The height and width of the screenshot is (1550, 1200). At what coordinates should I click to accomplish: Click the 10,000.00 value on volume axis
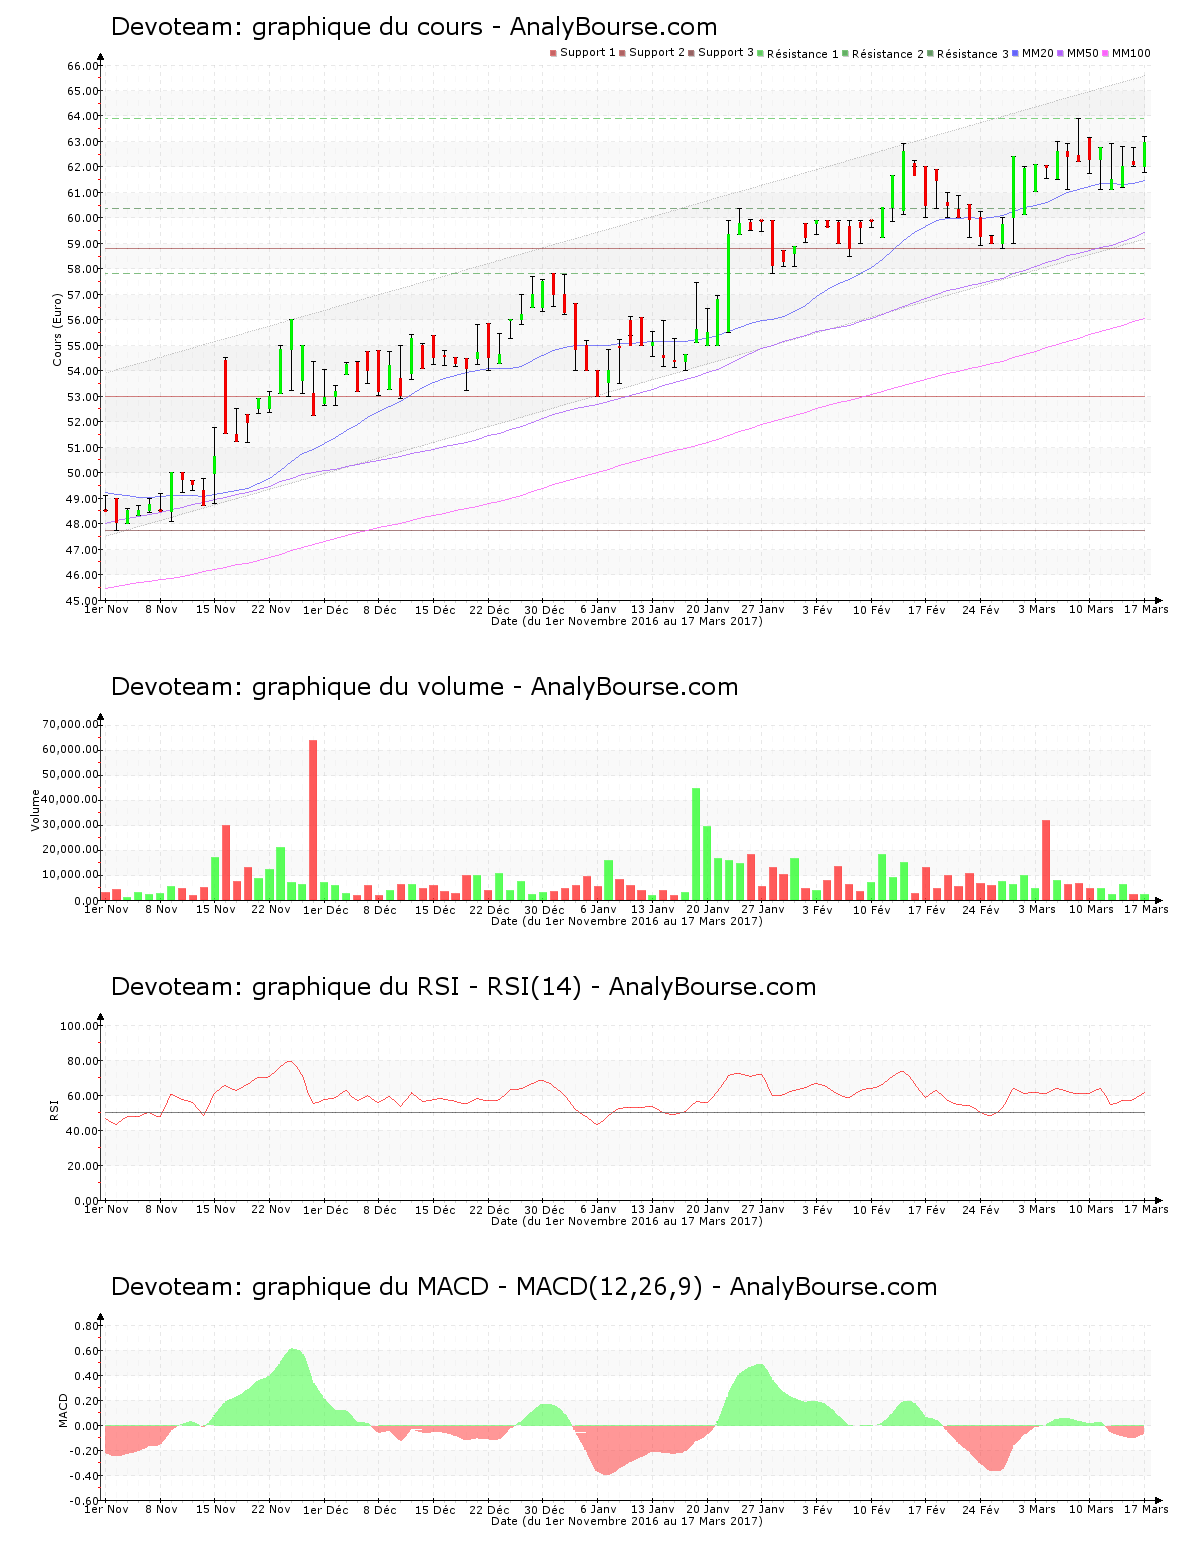pos(71,875)
